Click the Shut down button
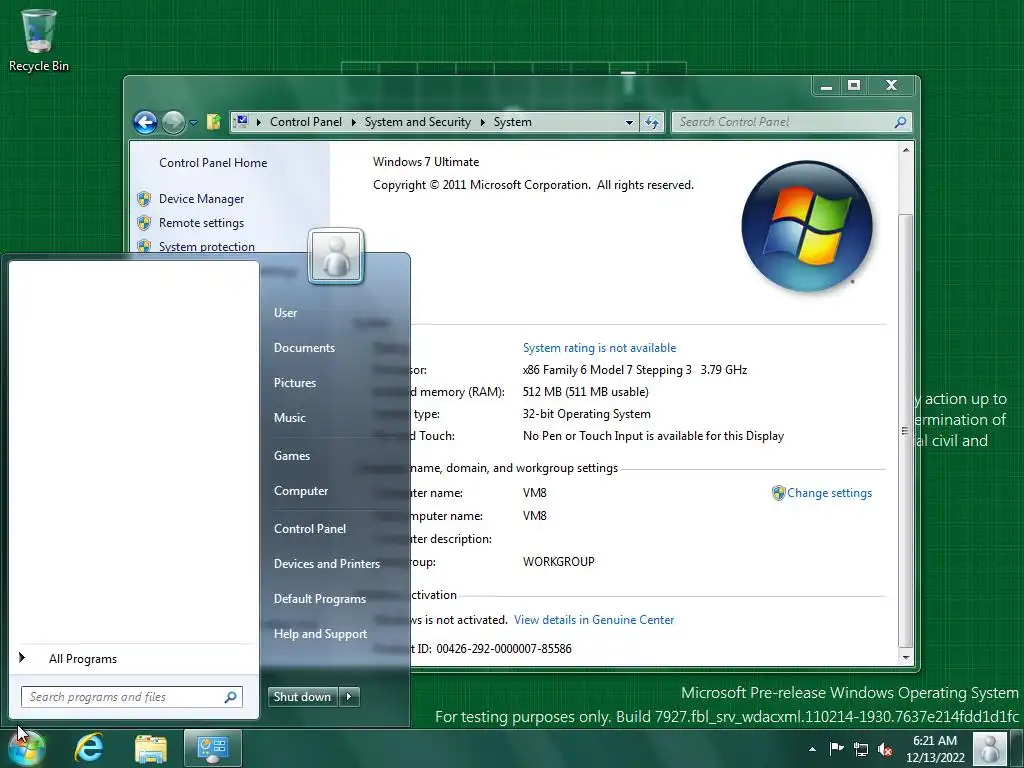1024x768 pixels. tap(303, 697)
